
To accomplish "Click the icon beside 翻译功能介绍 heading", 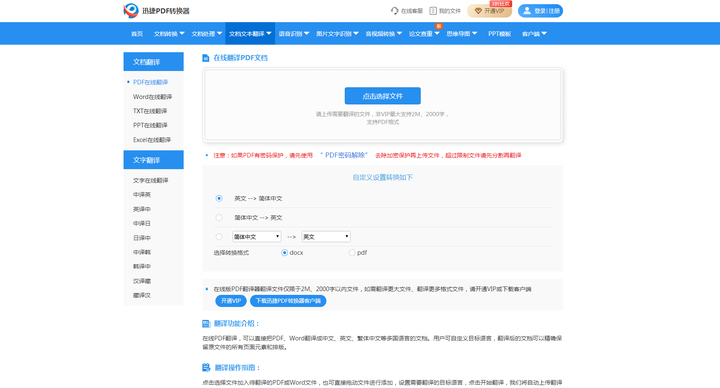I will point(206,324).
